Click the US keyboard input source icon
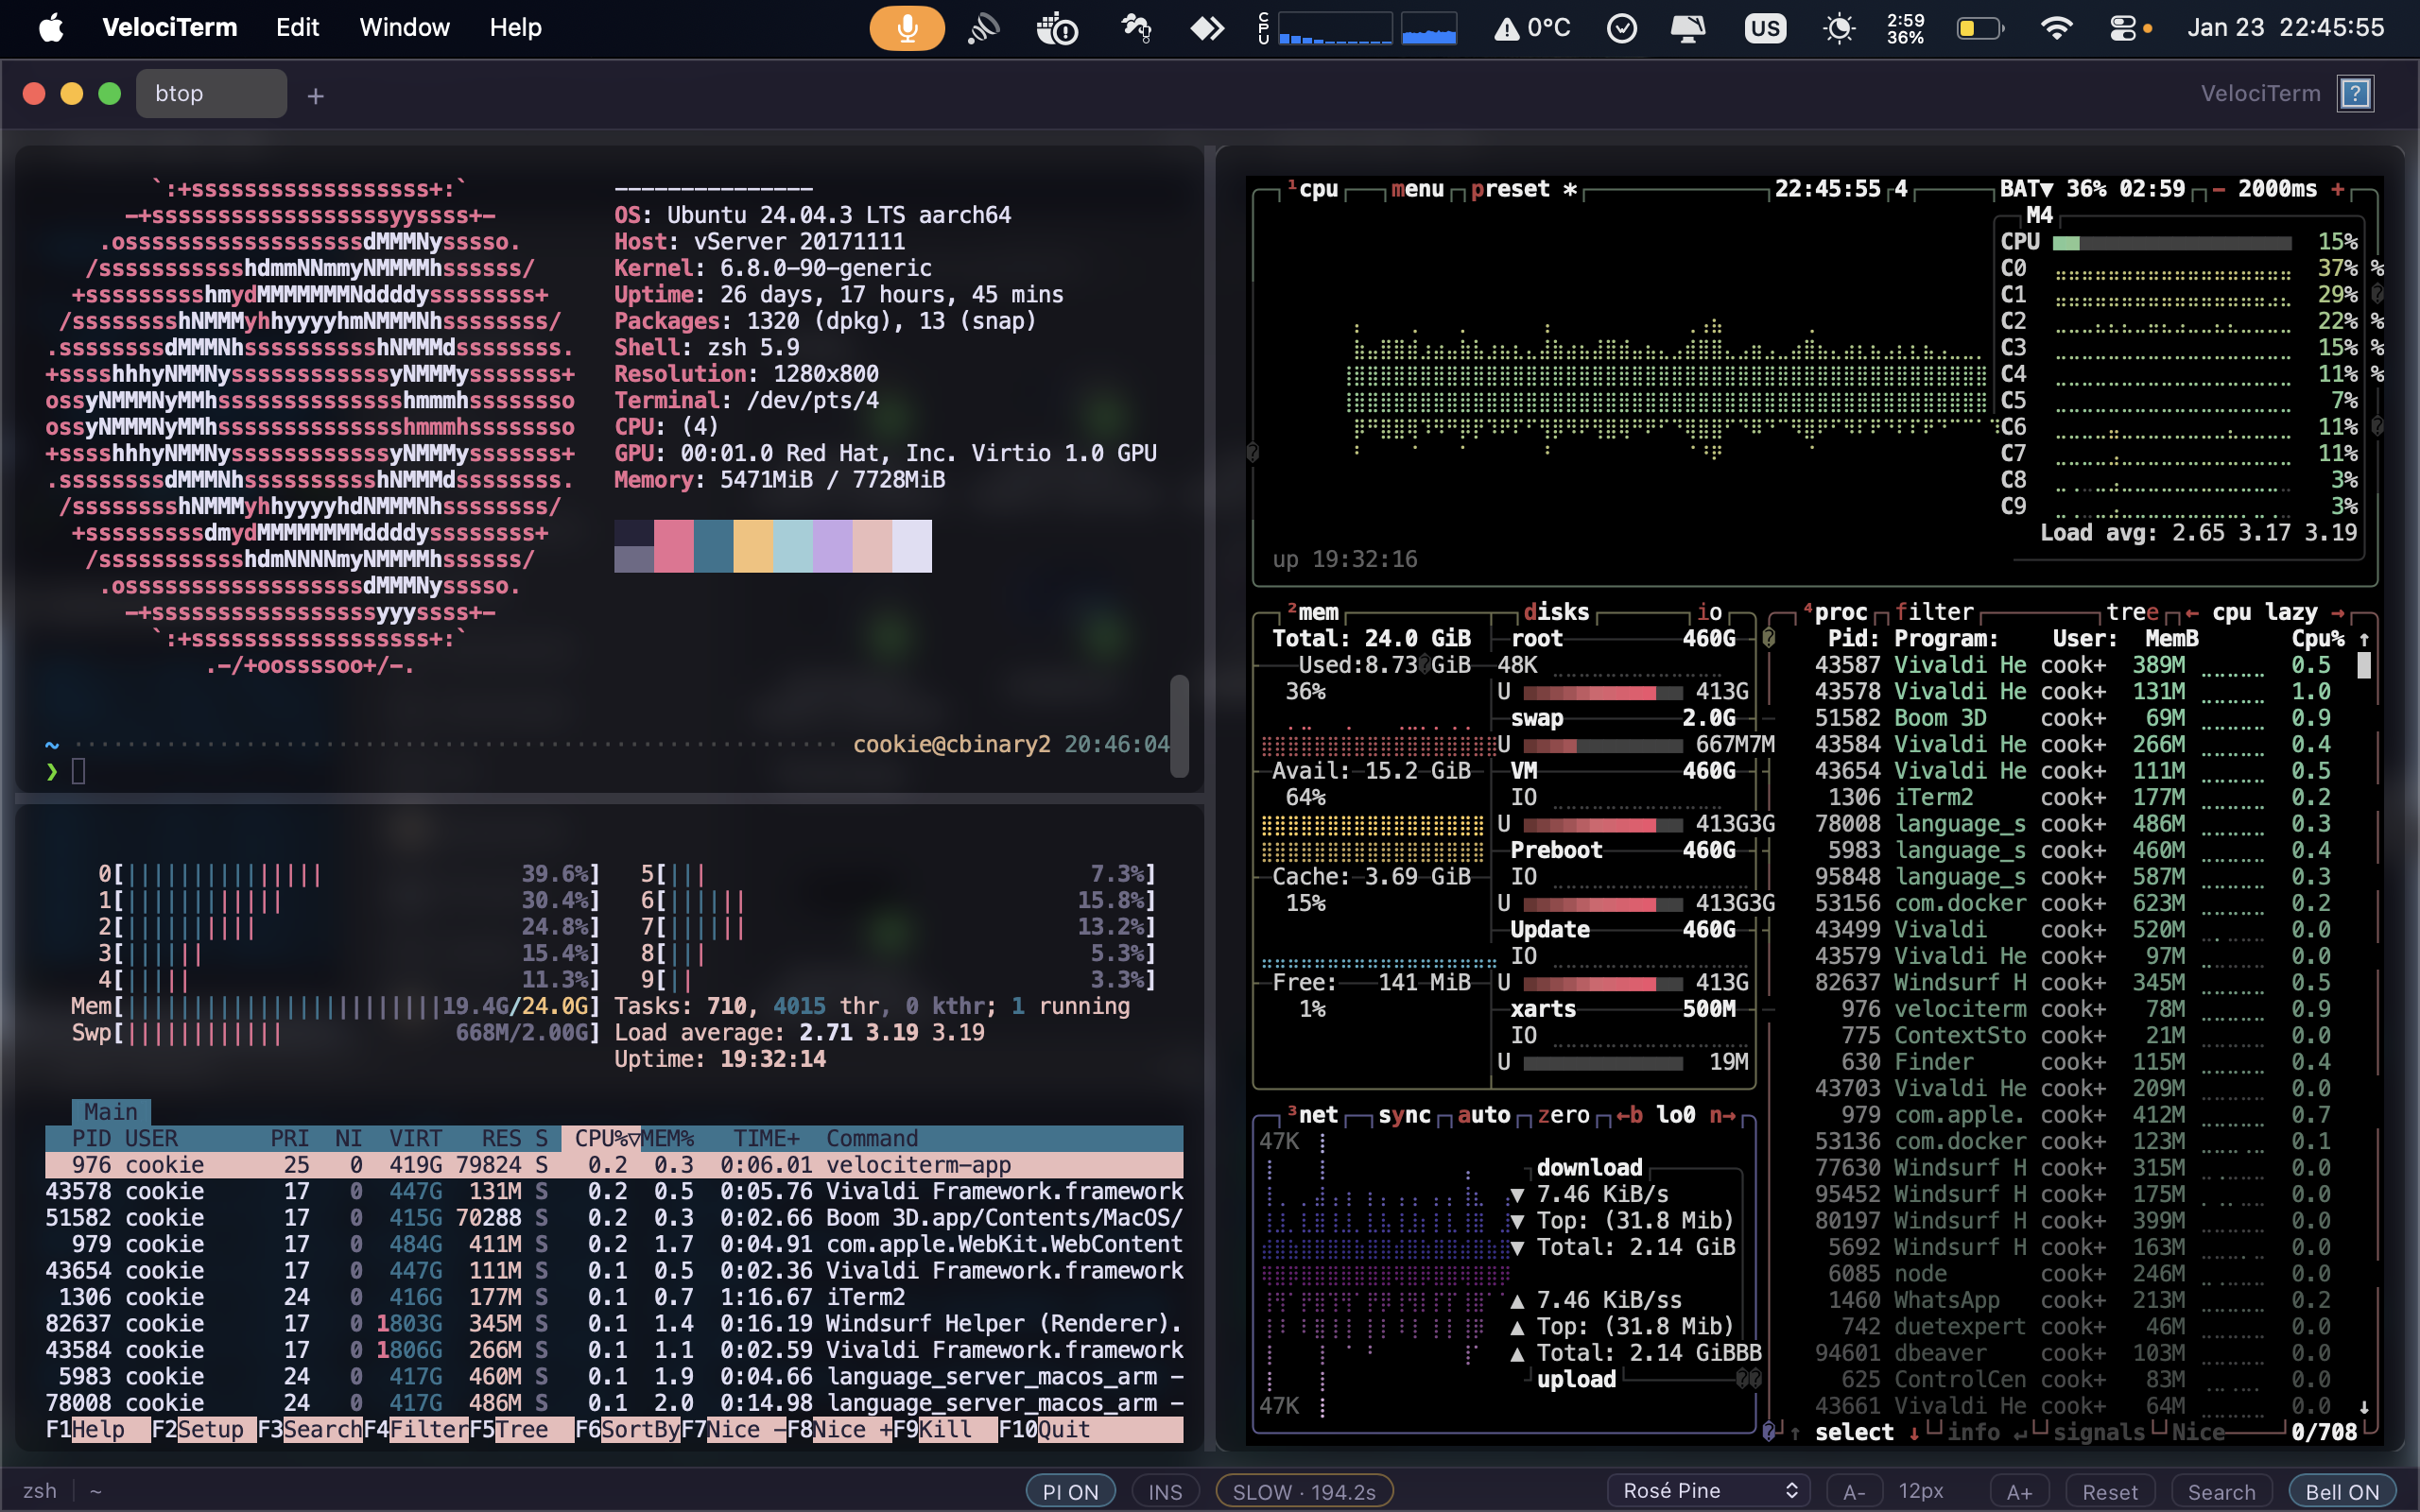Image resolution: width=2420 pixels, height=1512 pixels. 1765,28
